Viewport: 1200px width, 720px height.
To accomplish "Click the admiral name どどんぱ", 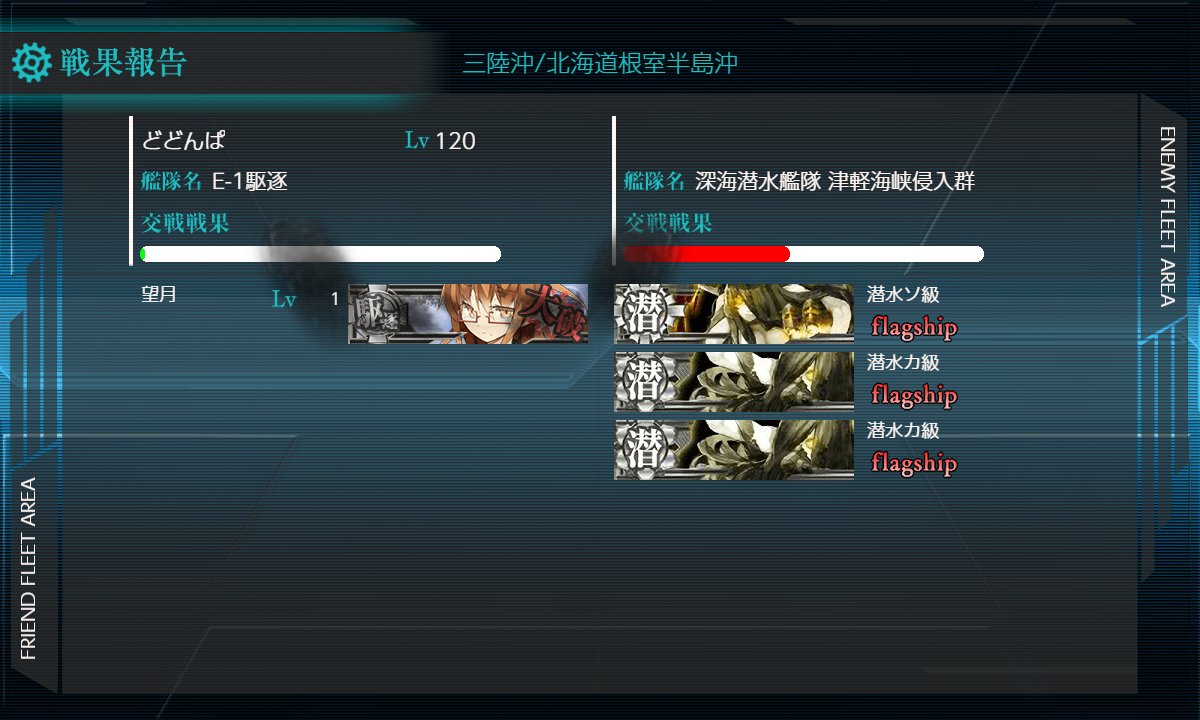I will coord(183,141).
